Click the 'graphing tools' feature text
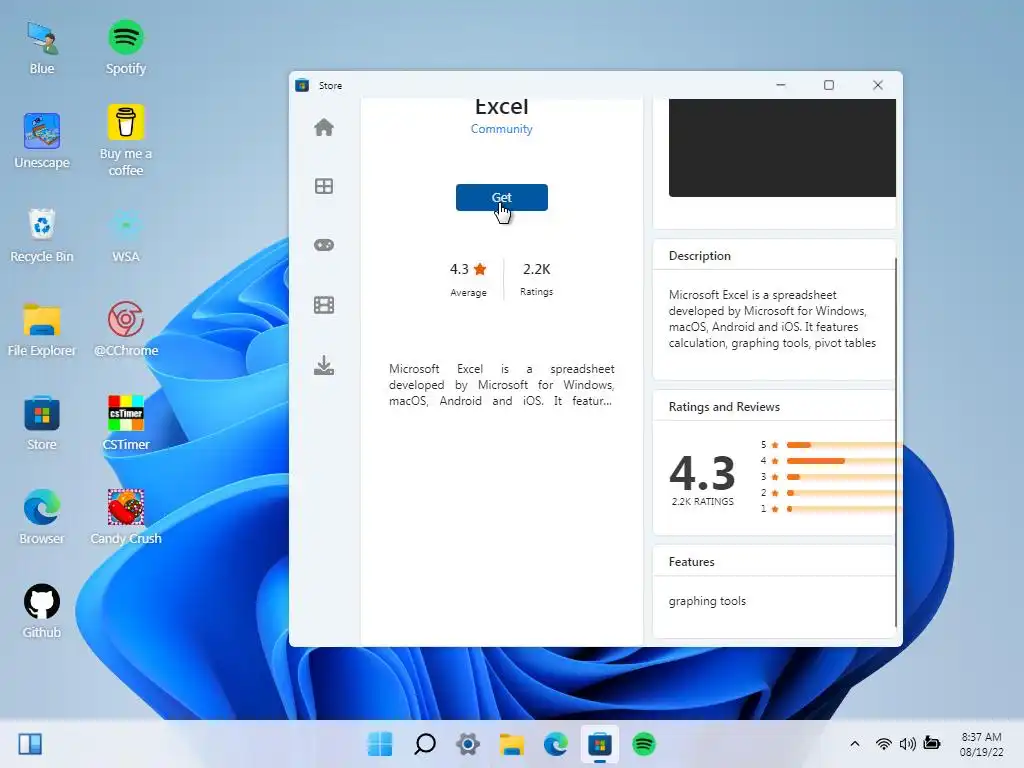1024x768 pixels. 707,601
